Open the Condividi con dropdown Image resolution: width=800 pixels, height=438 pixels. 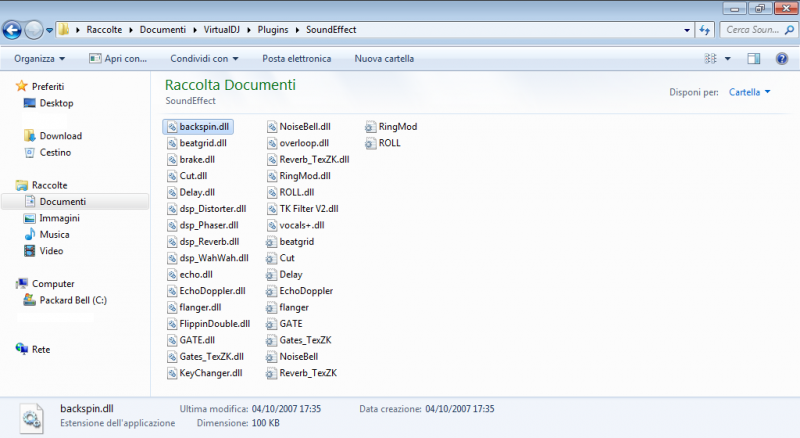pyautogui.click(x=204, y=59)
